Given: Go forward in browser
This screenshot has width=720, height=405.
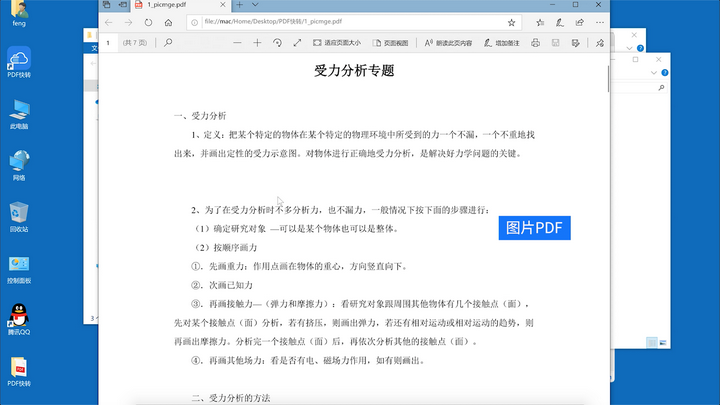Looking at the screenshot, I should pyautogui.click(x=129, y=22).
